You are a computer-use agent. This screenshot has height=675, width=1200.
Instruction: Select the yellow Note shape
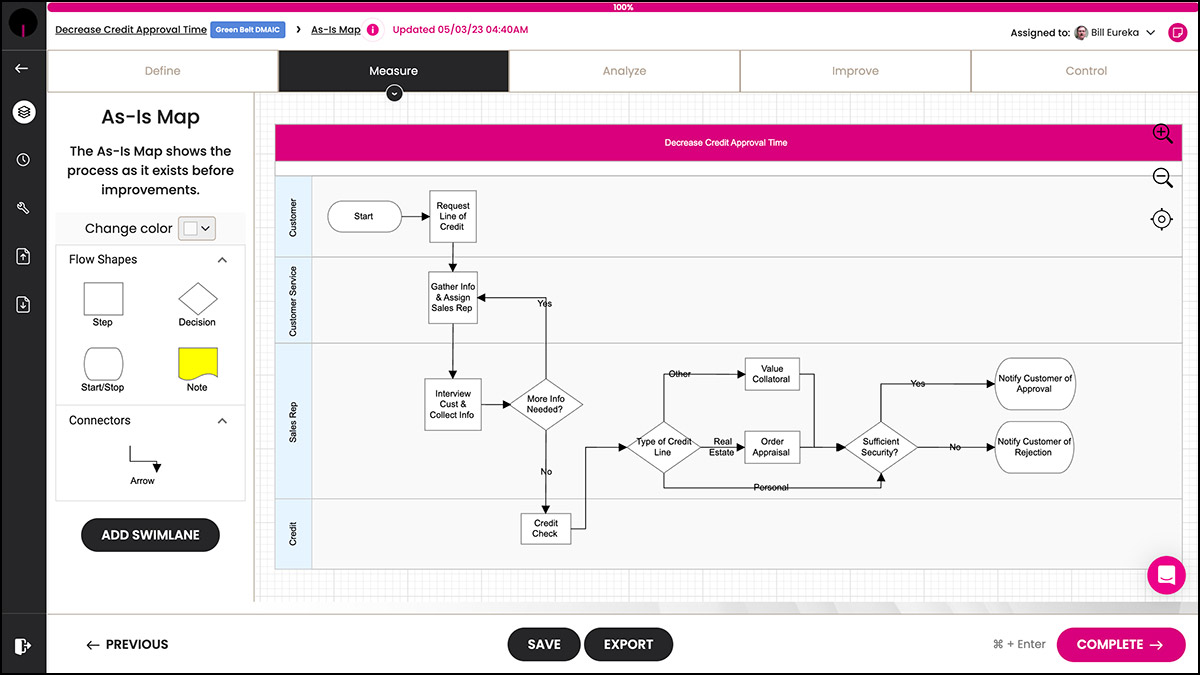(197, 362)
